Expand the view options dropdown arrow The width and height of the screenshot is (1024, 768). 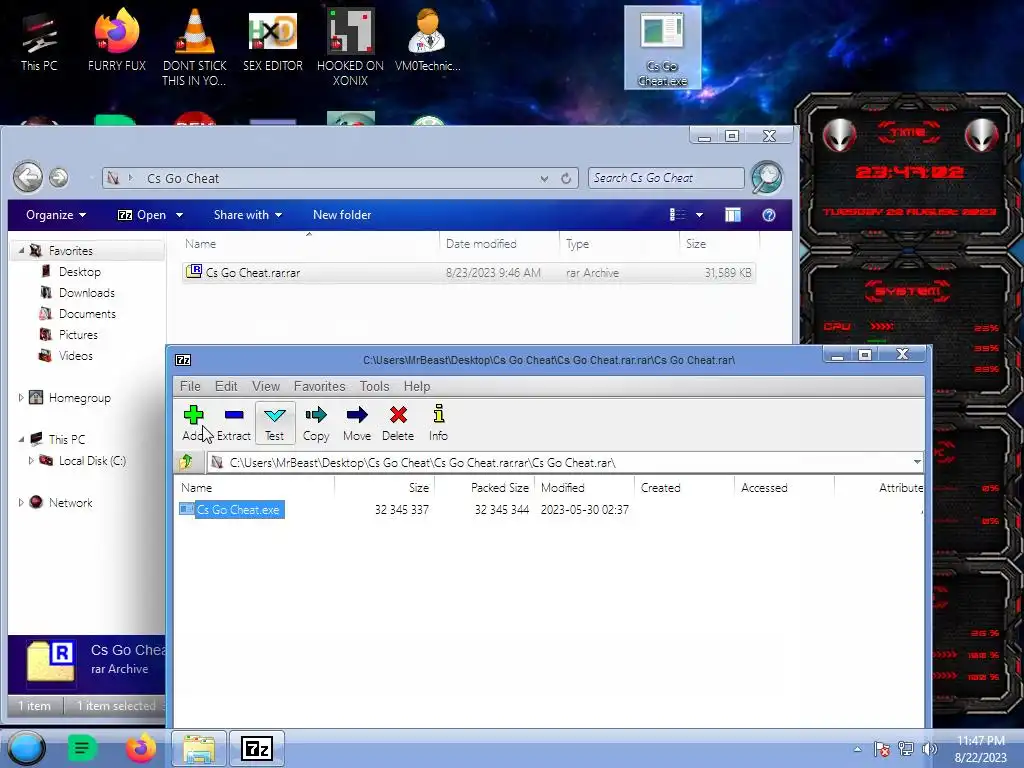tap(699, 215)
